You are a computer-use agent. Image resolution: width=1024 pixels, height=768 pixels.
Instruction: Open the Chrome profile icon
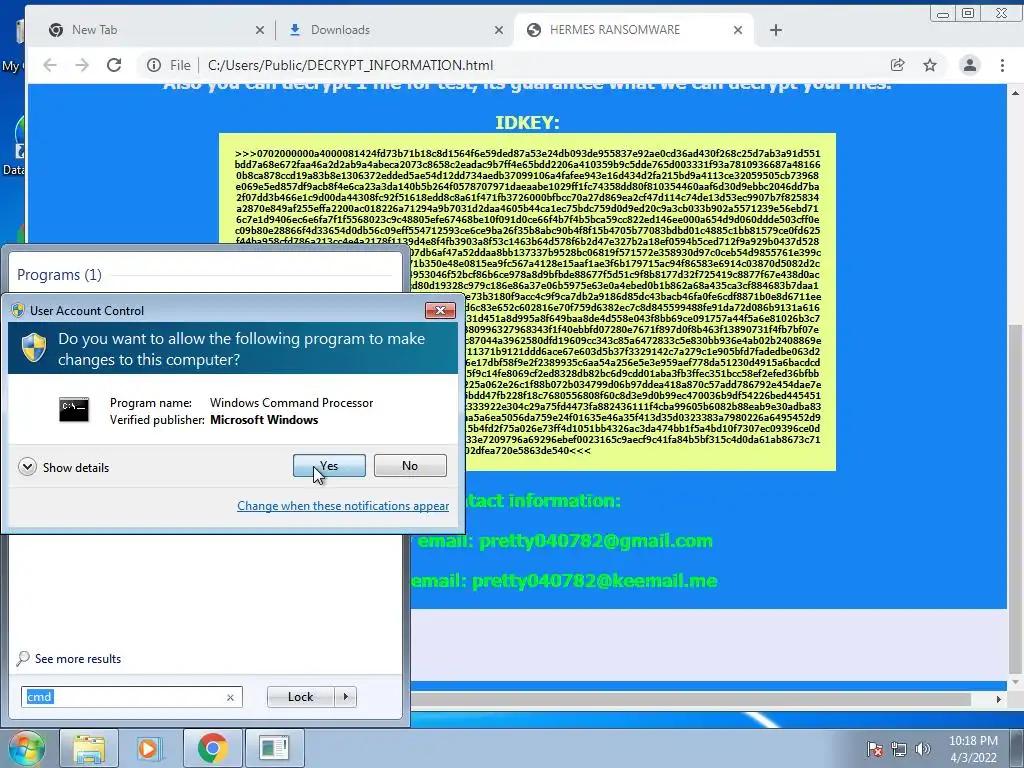[x=970, y=65]
